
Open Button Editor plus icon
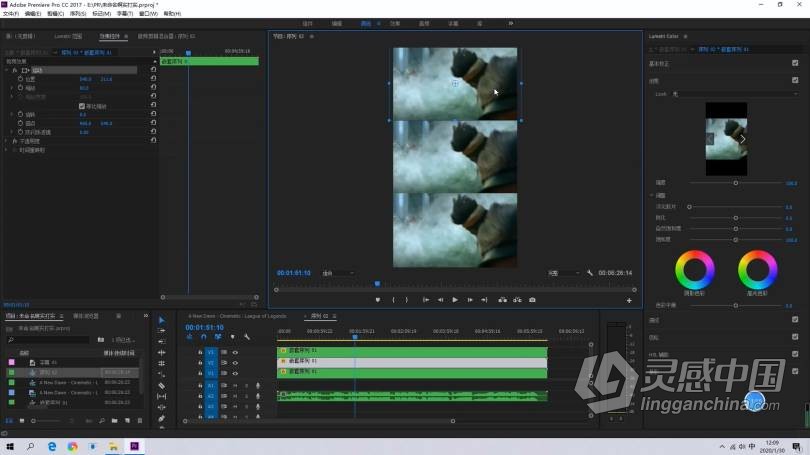(x=629, y=300)
